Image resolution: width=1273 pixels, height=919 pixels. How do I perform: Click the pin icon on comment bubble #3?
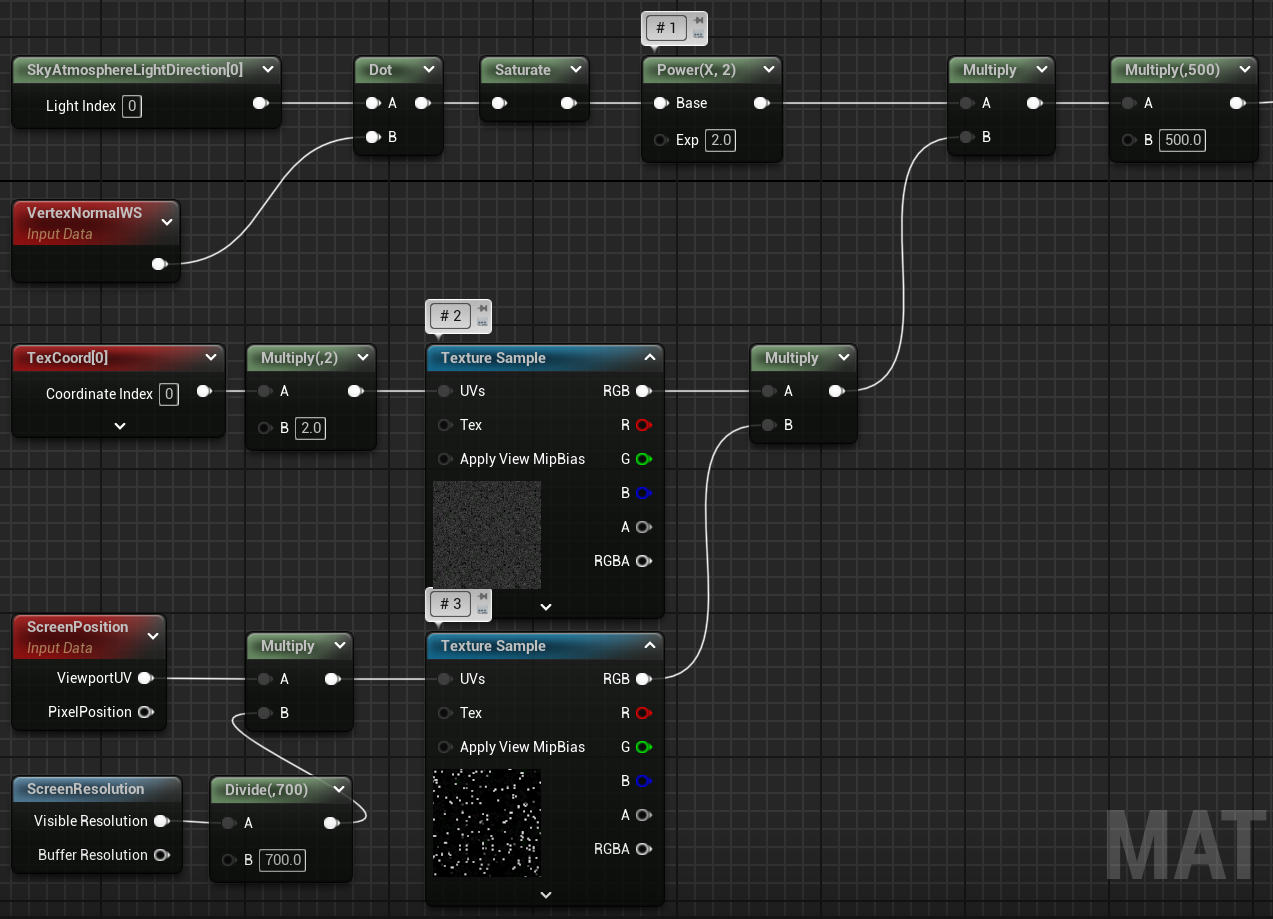(x=483, y=597)
